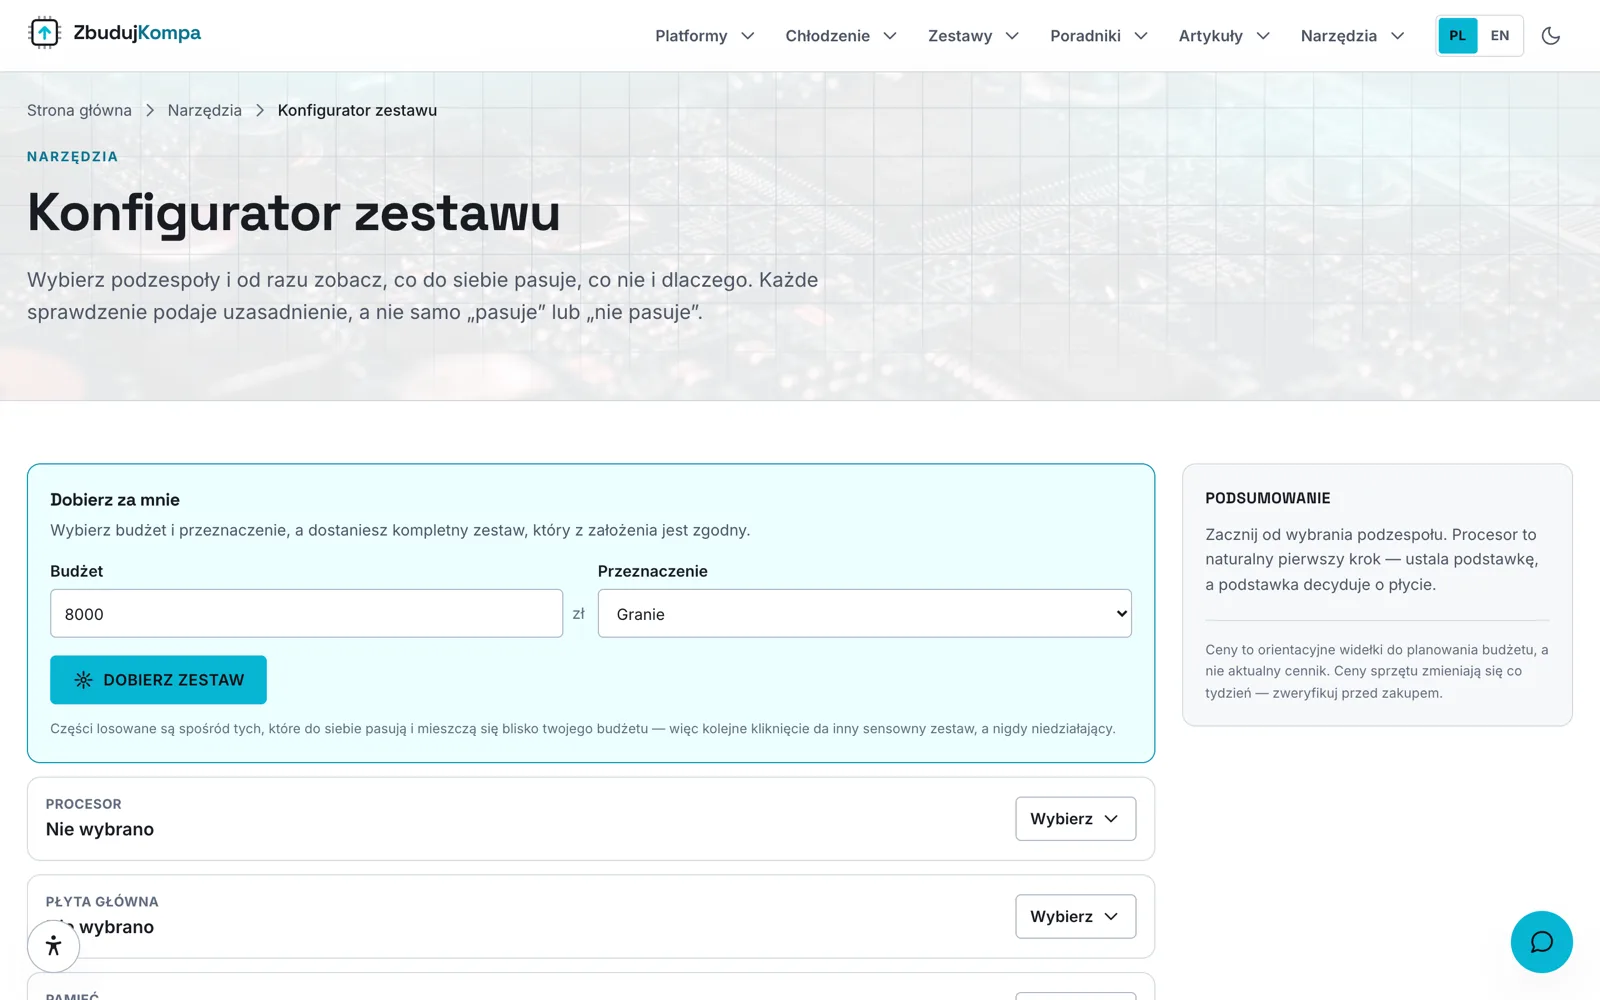Switch language to EN

coord(1500,36)
